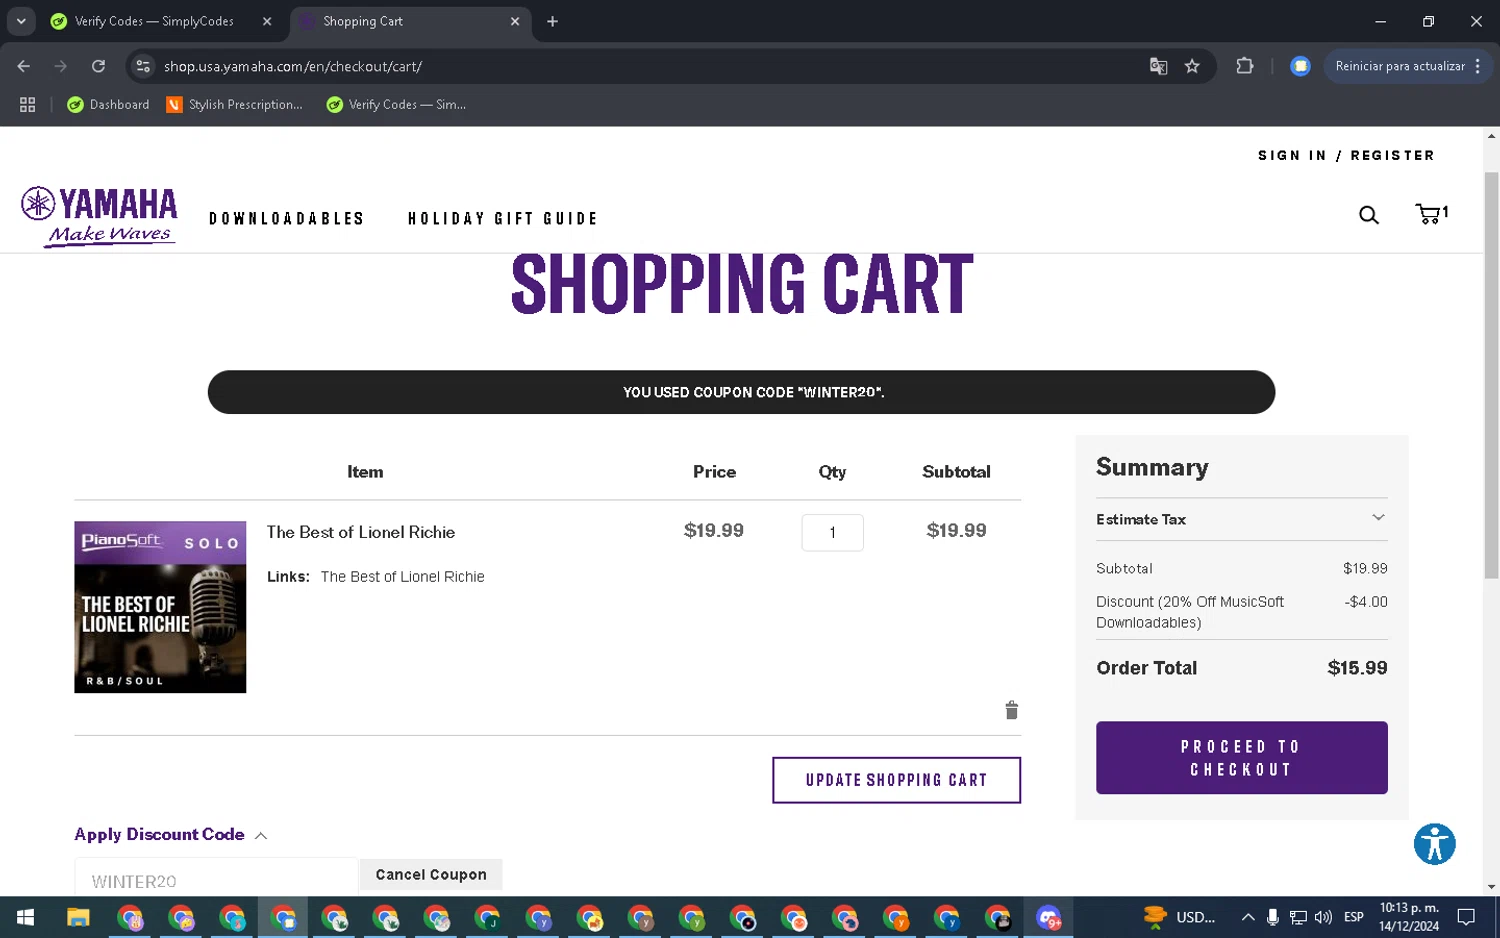Image resolution: width=1500 pixels, height=938 pixels.
Task: Open the shopping cart icon in header
Action: [x=1431, y=213]
